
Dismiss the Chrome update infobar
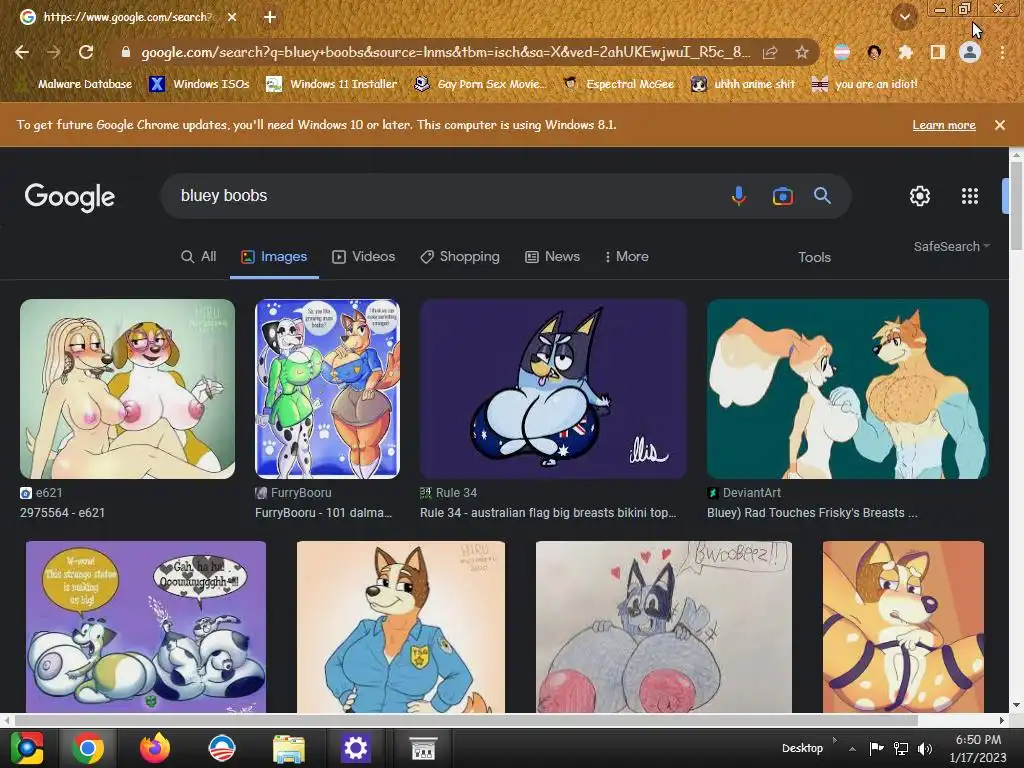coord(1000,125)
